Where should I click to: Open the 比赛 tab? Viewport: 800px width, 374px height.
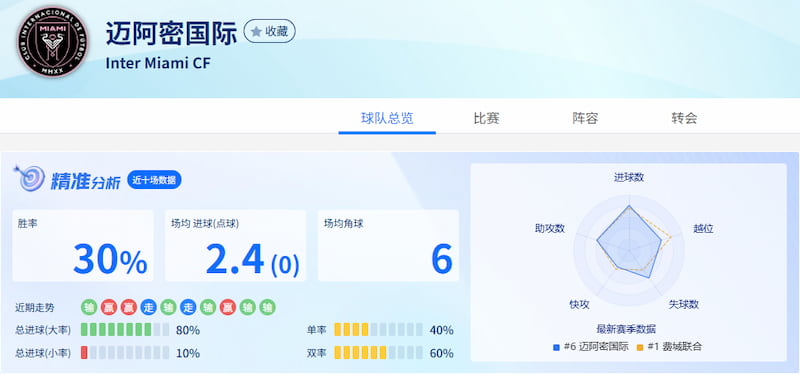point(486,119)
